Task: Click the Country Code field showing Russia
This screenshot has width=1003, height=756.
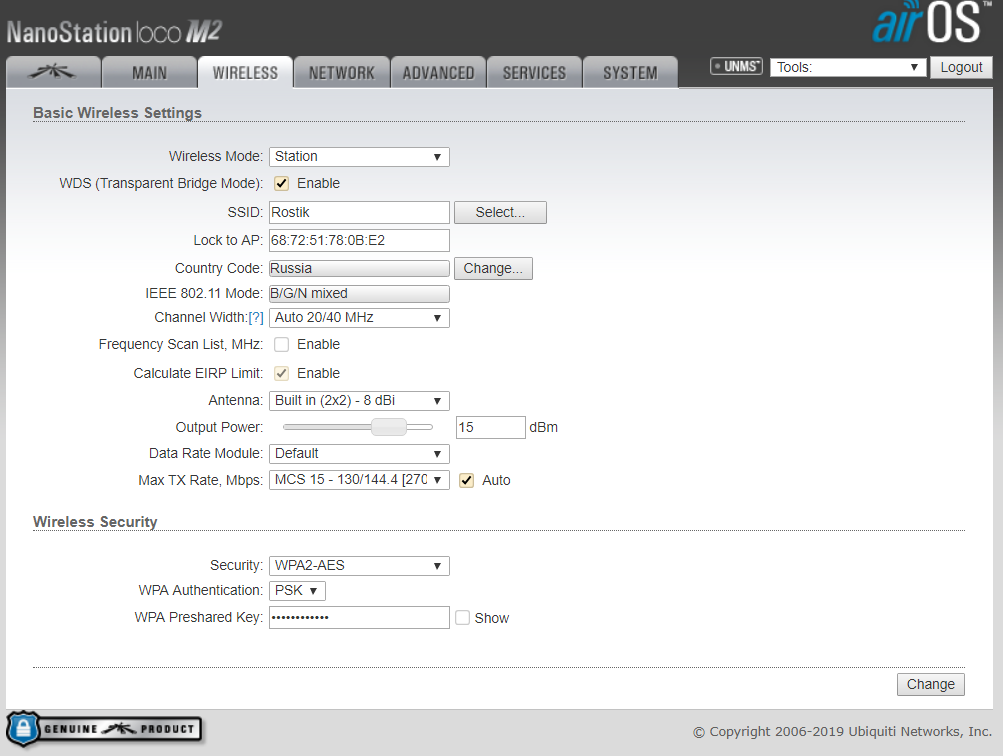Action: pos(359,269)
